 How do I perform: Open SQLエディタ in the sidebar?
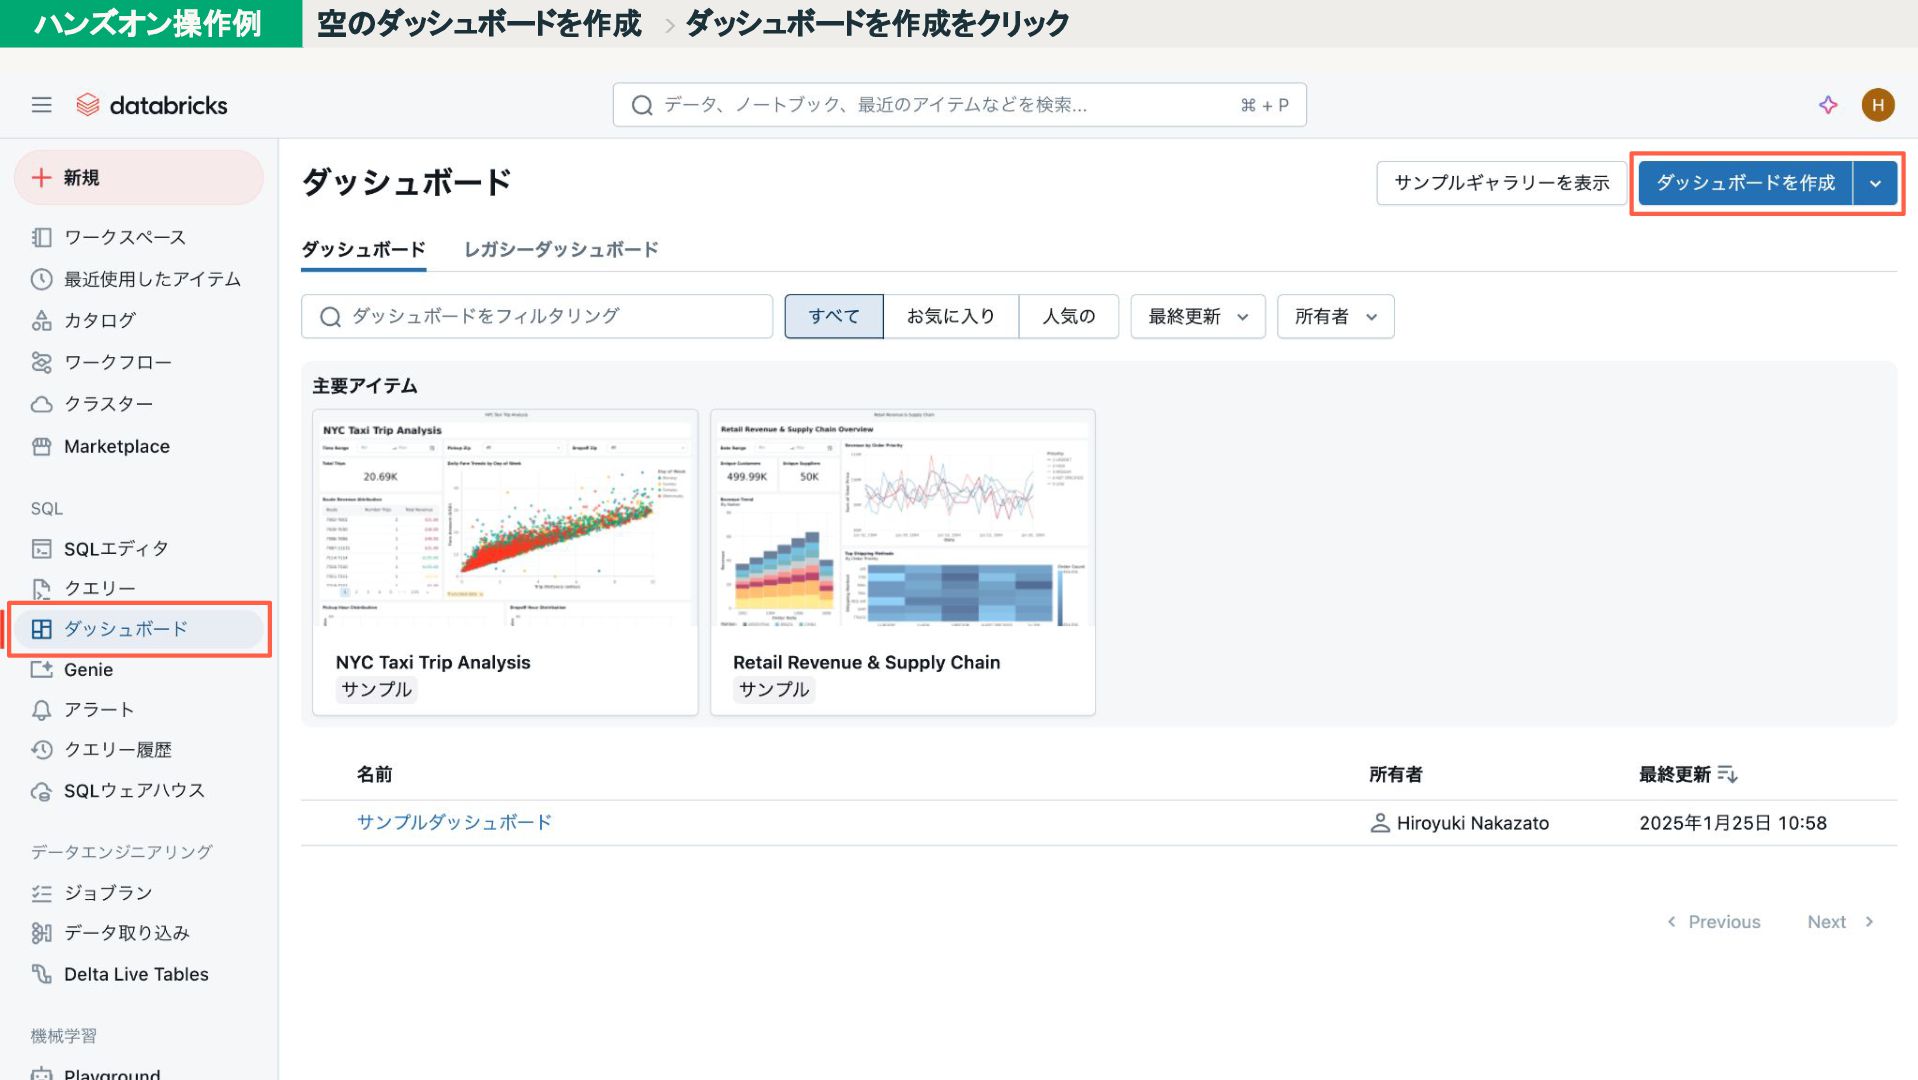139,548
